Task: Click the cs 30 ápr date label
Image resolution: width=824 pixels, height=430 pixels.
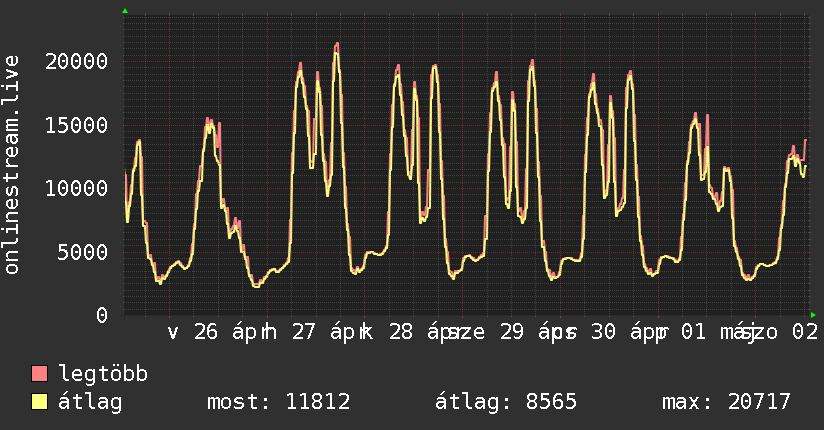Action: 610,332
